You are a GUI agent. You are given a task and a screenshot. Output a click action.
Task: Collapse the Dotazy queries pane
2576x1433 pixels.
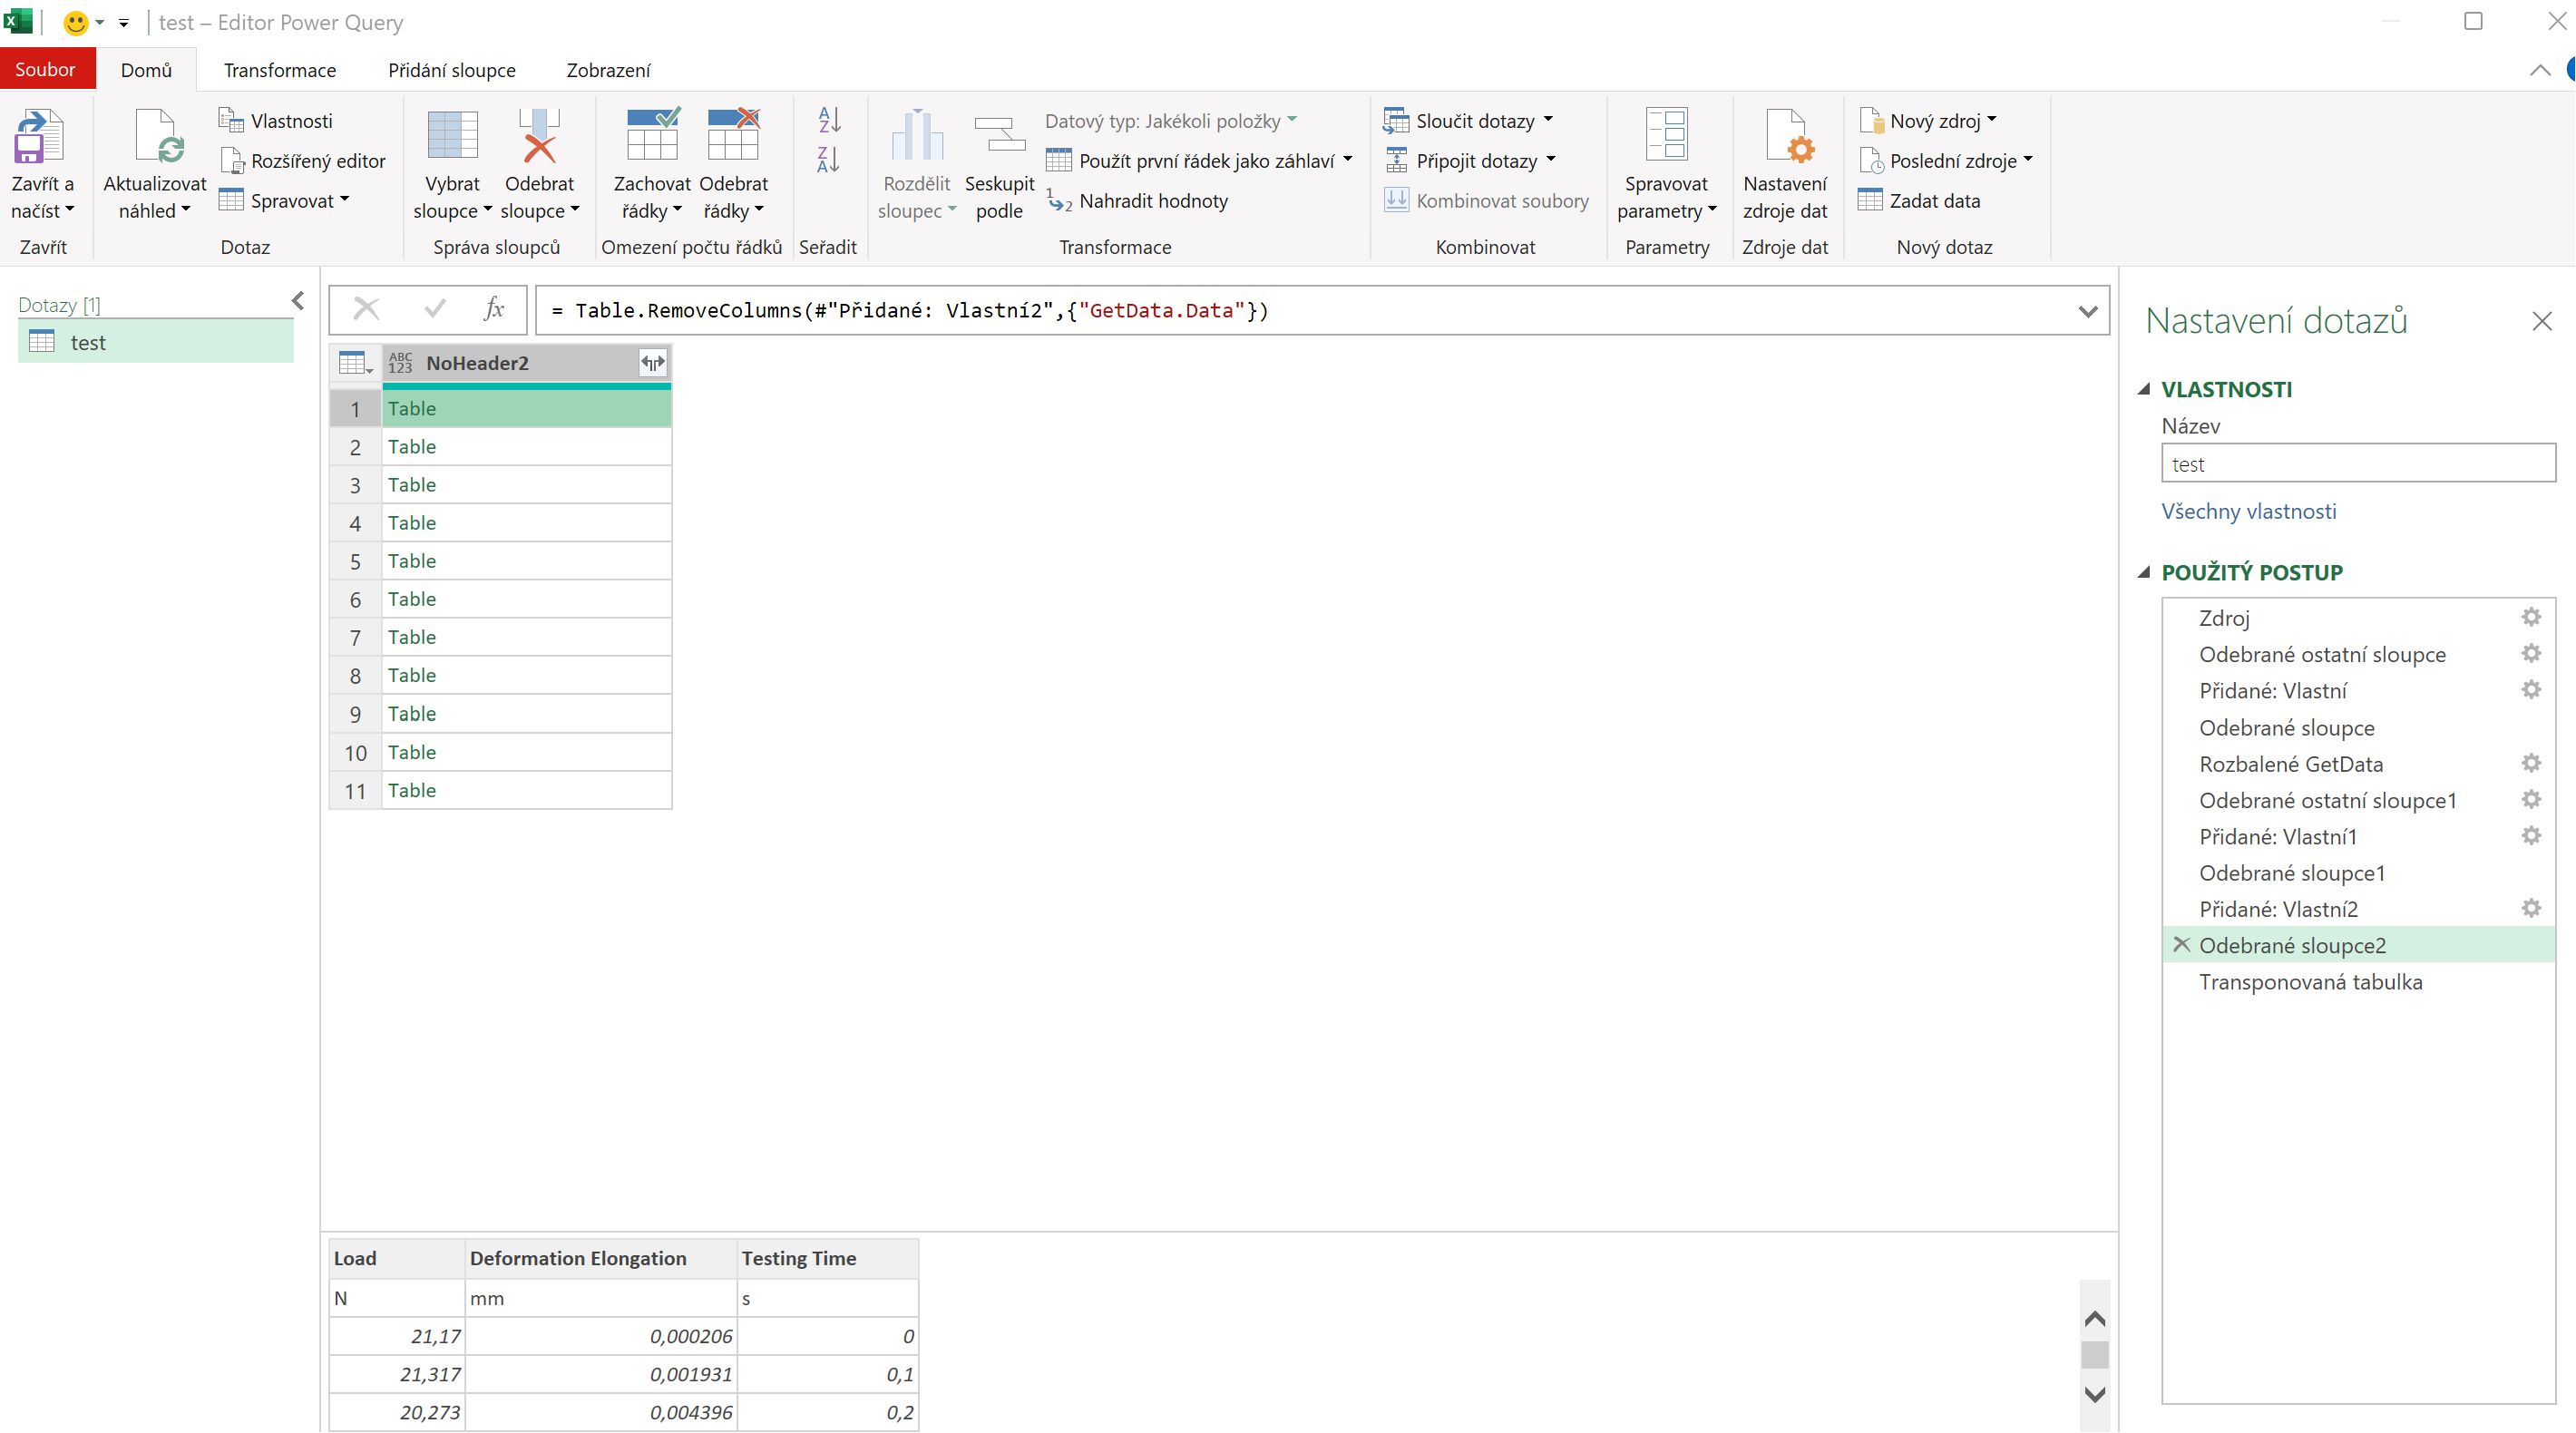pos(298,301)
